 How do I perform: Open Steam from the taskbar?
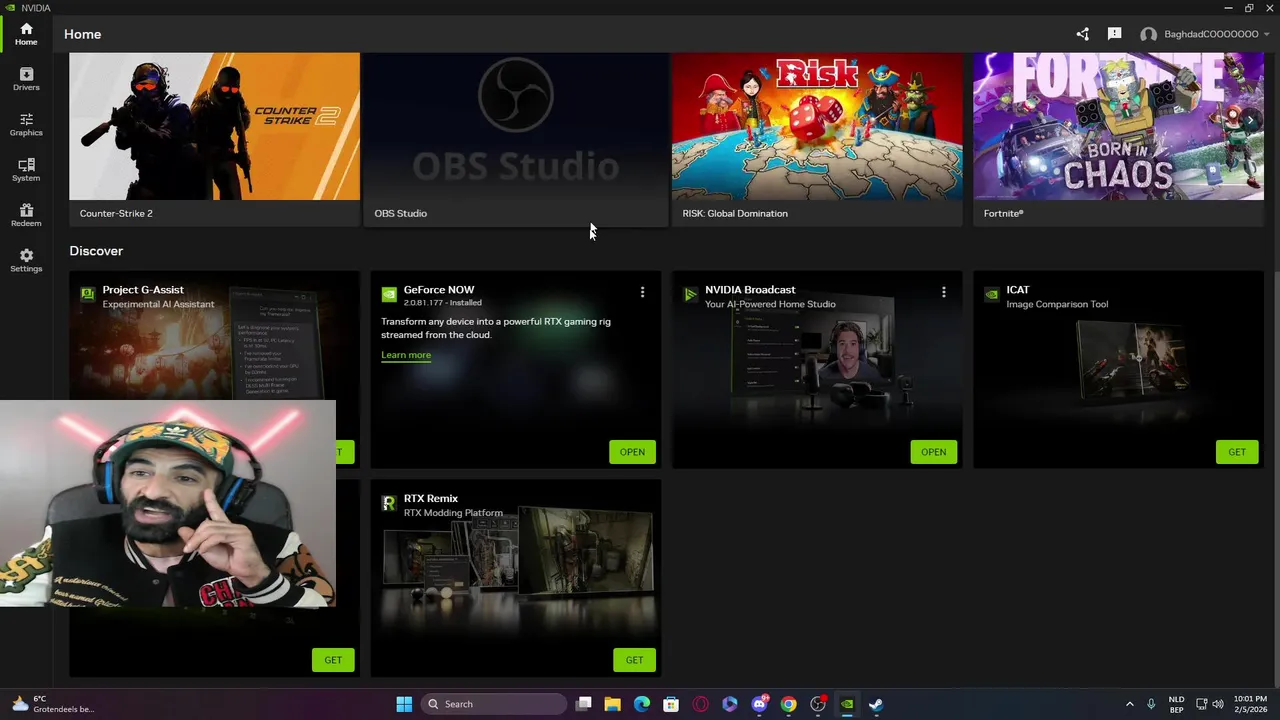pyautogui.click(x=876, y=704)
